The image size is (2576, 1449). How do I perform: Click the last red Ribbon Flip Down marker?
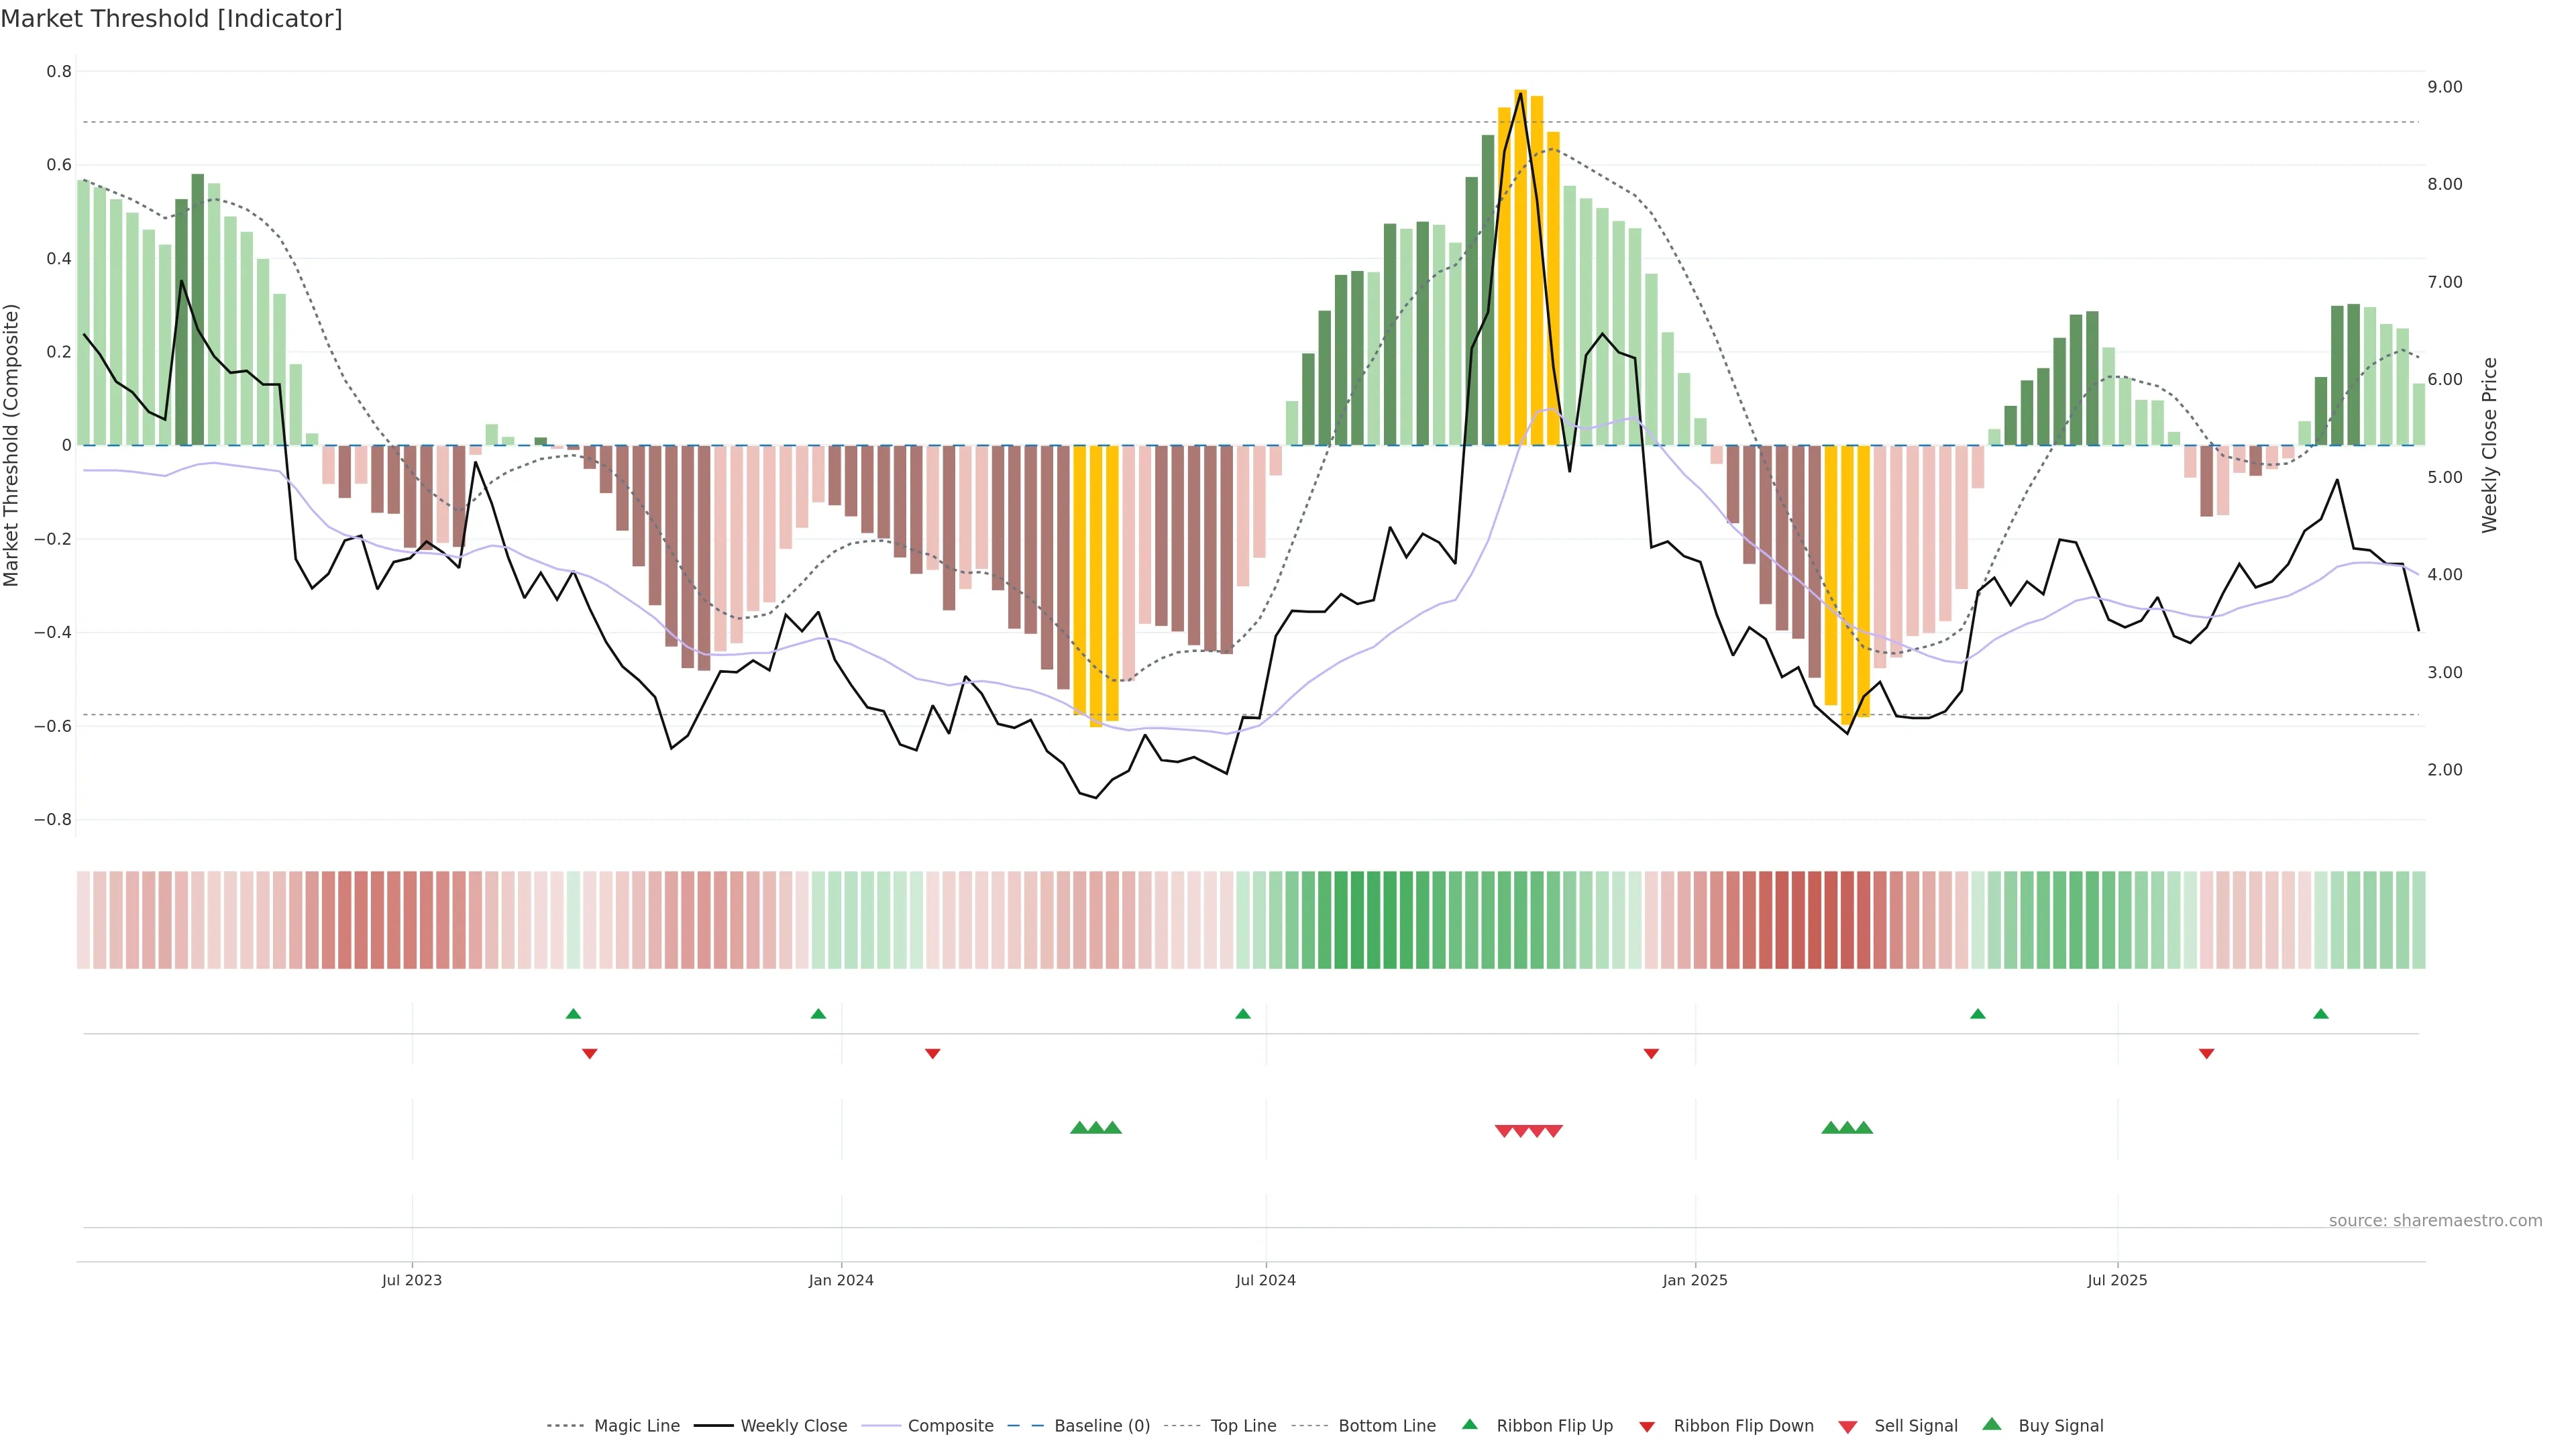(x=2206, y=1053)
